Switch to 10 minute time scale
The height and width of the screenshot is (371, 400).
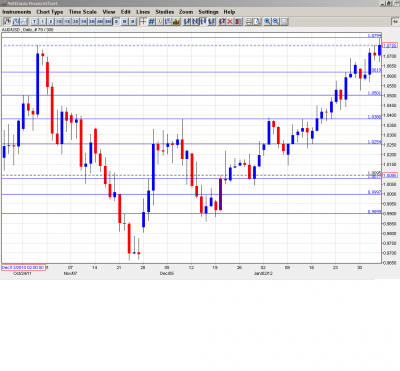pyautogui.click(x=59, y=22)
